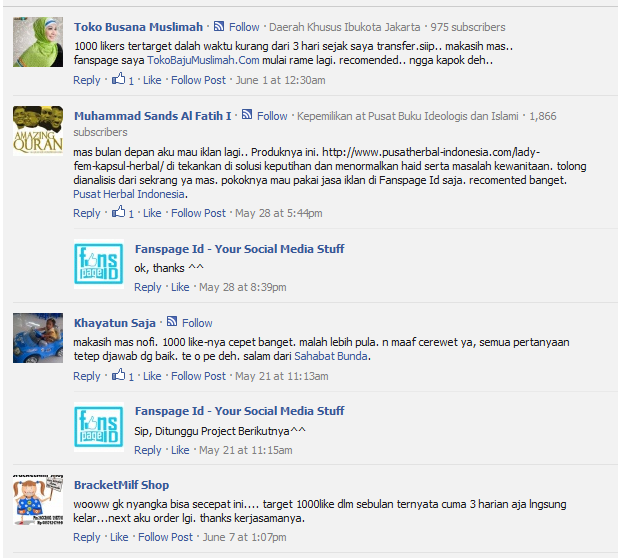Follow Post on Khayatun Saja's comment
Screen dimensions: 621x558
point(198,376)
